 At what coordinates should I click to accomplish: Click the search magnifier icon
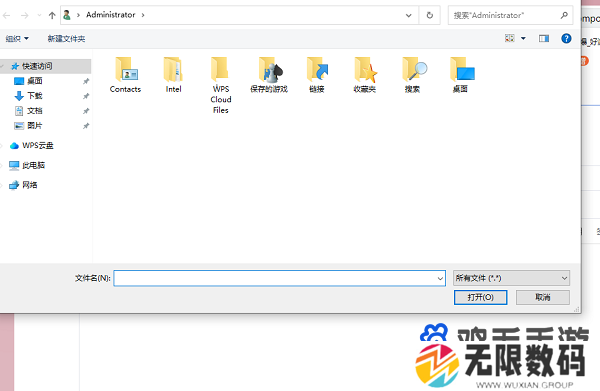(564, 15)
